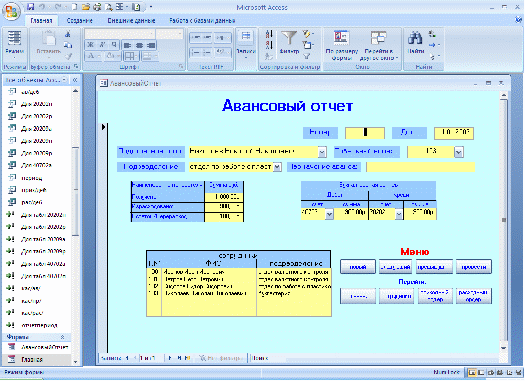This screenshot has height=381, width=525.
Task: Toggle the applied filter
Action: [x=306, y=56]
